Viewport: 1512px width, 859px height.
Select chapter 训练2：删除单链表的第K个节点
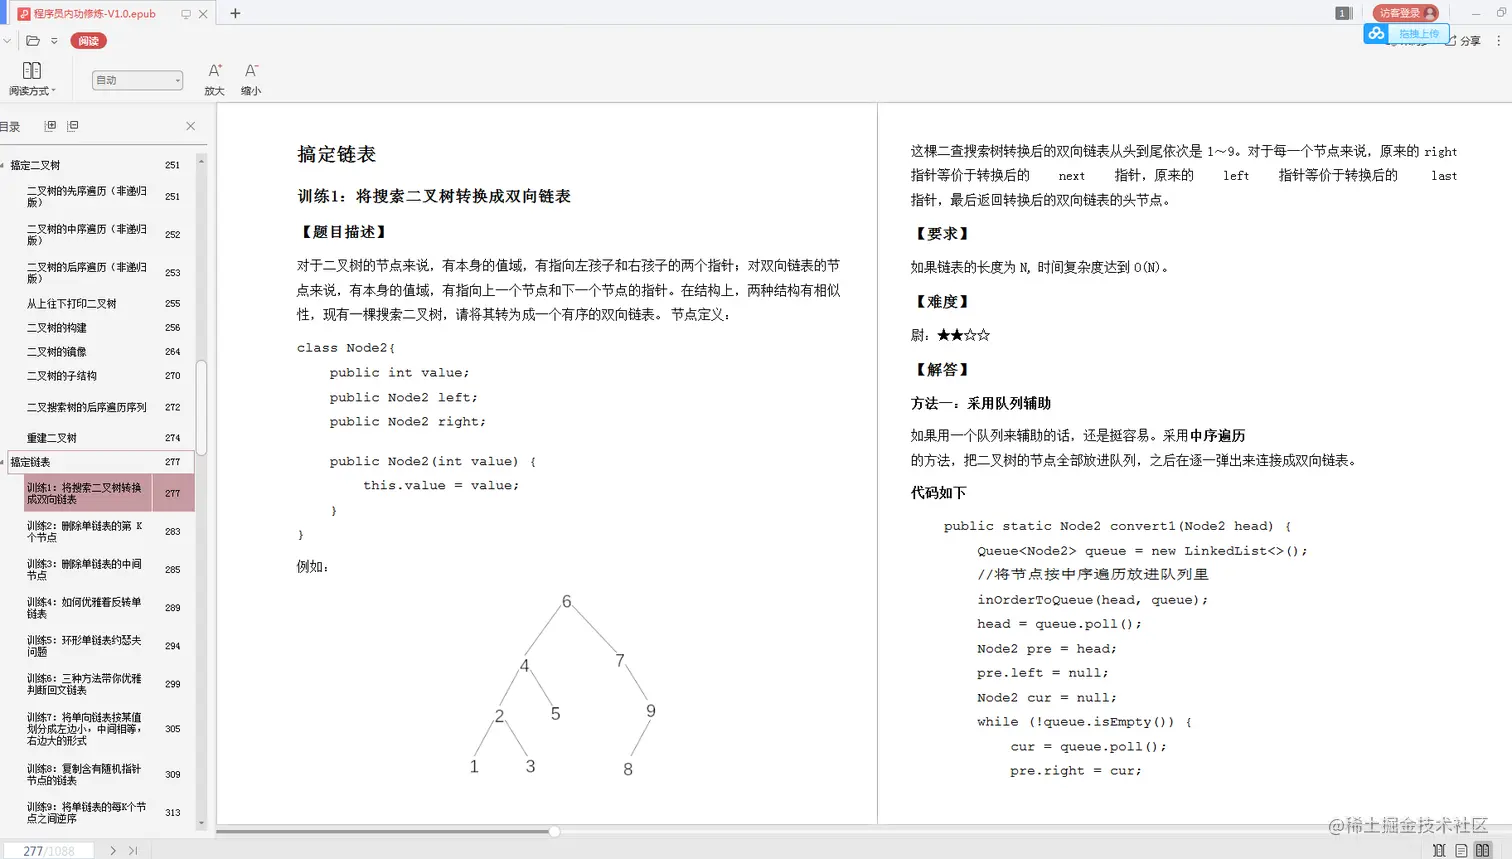click(x=85, y=531)
